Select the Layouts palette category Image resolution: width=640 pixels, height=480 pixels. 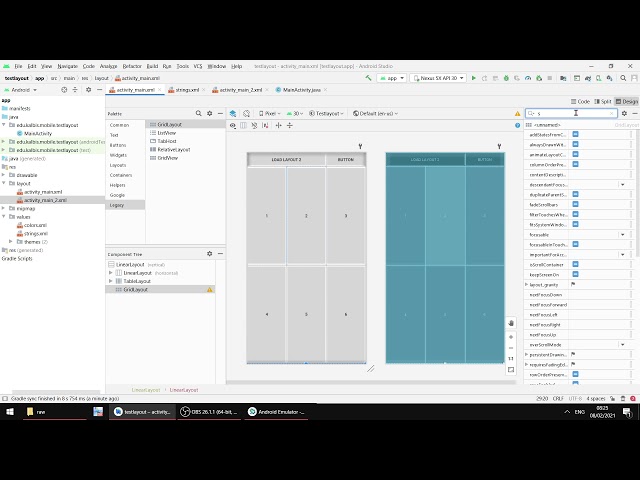click(x=125, y=165)
